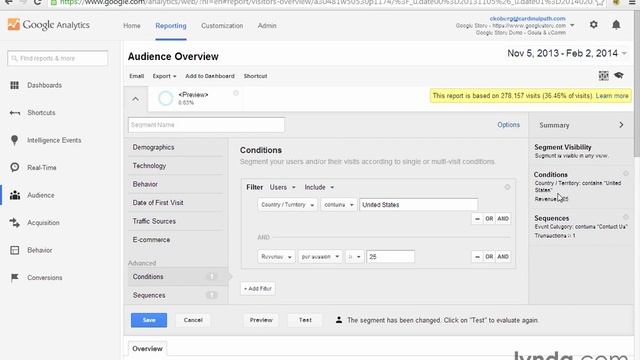Click the Google Analytics logo
This screenshot has height=360, width=640.
tap(49, 25)
